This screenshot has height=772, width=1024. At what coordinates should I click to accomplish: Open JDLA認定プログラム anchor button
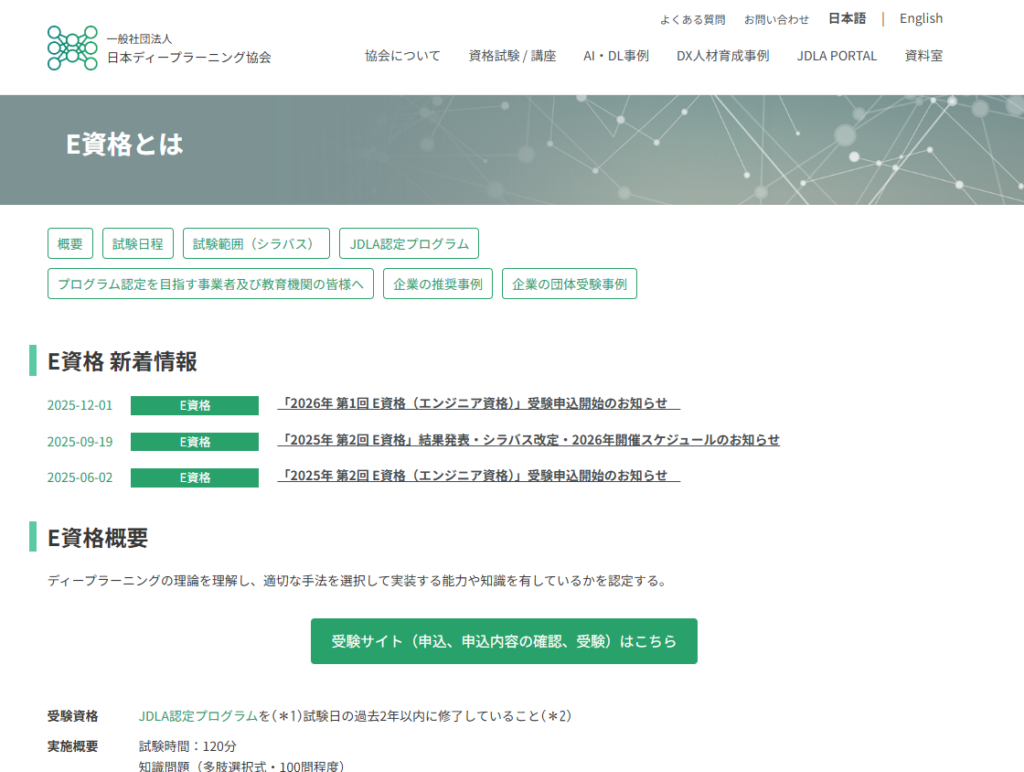pyautogui.click(x=409, y=244)
